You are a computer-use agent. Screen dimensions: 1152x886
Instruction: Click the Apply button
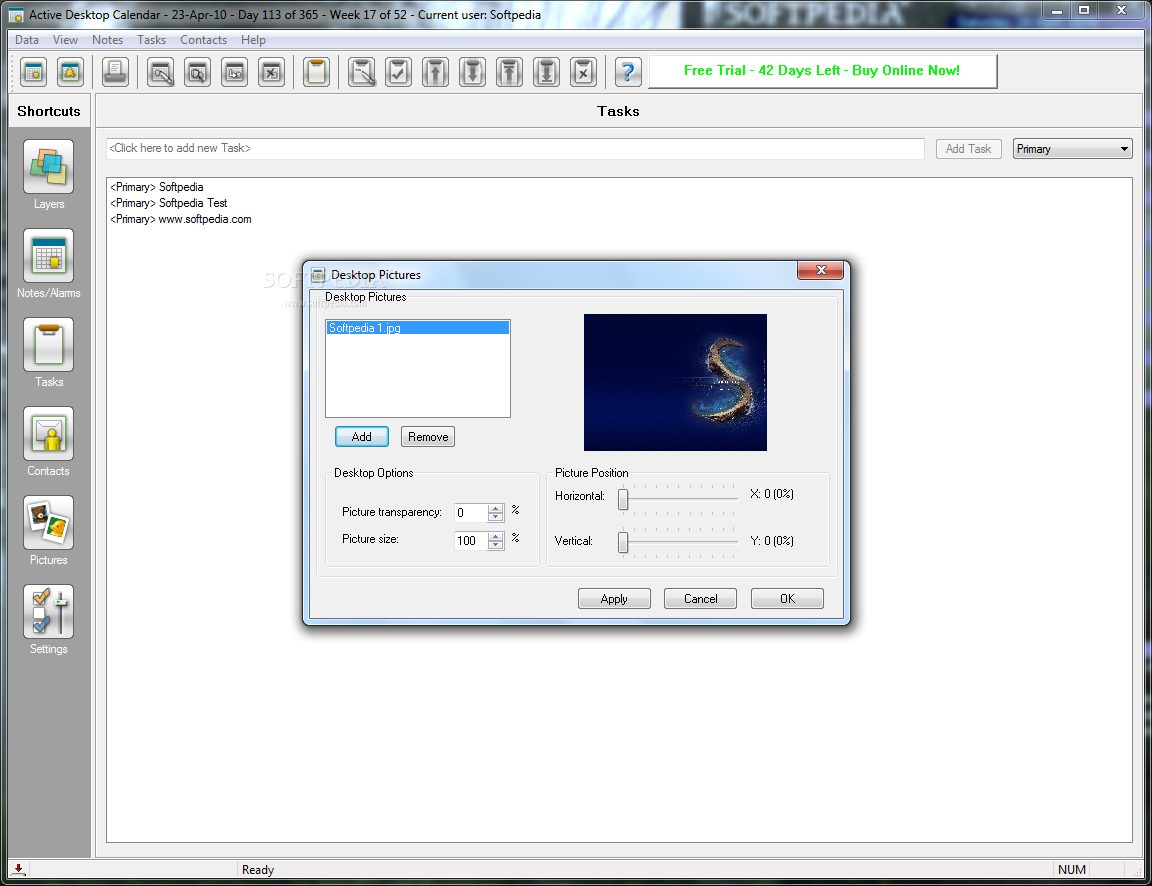pyautogui.click(x=614, y=599)
